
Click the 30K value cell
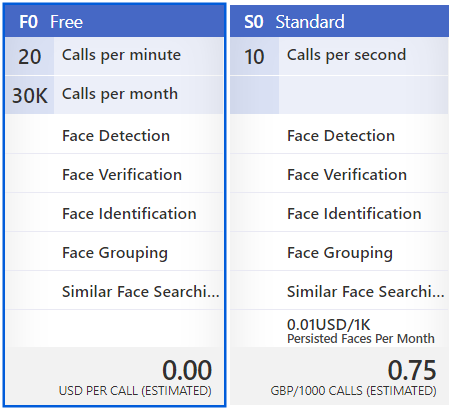click(30, 95)
